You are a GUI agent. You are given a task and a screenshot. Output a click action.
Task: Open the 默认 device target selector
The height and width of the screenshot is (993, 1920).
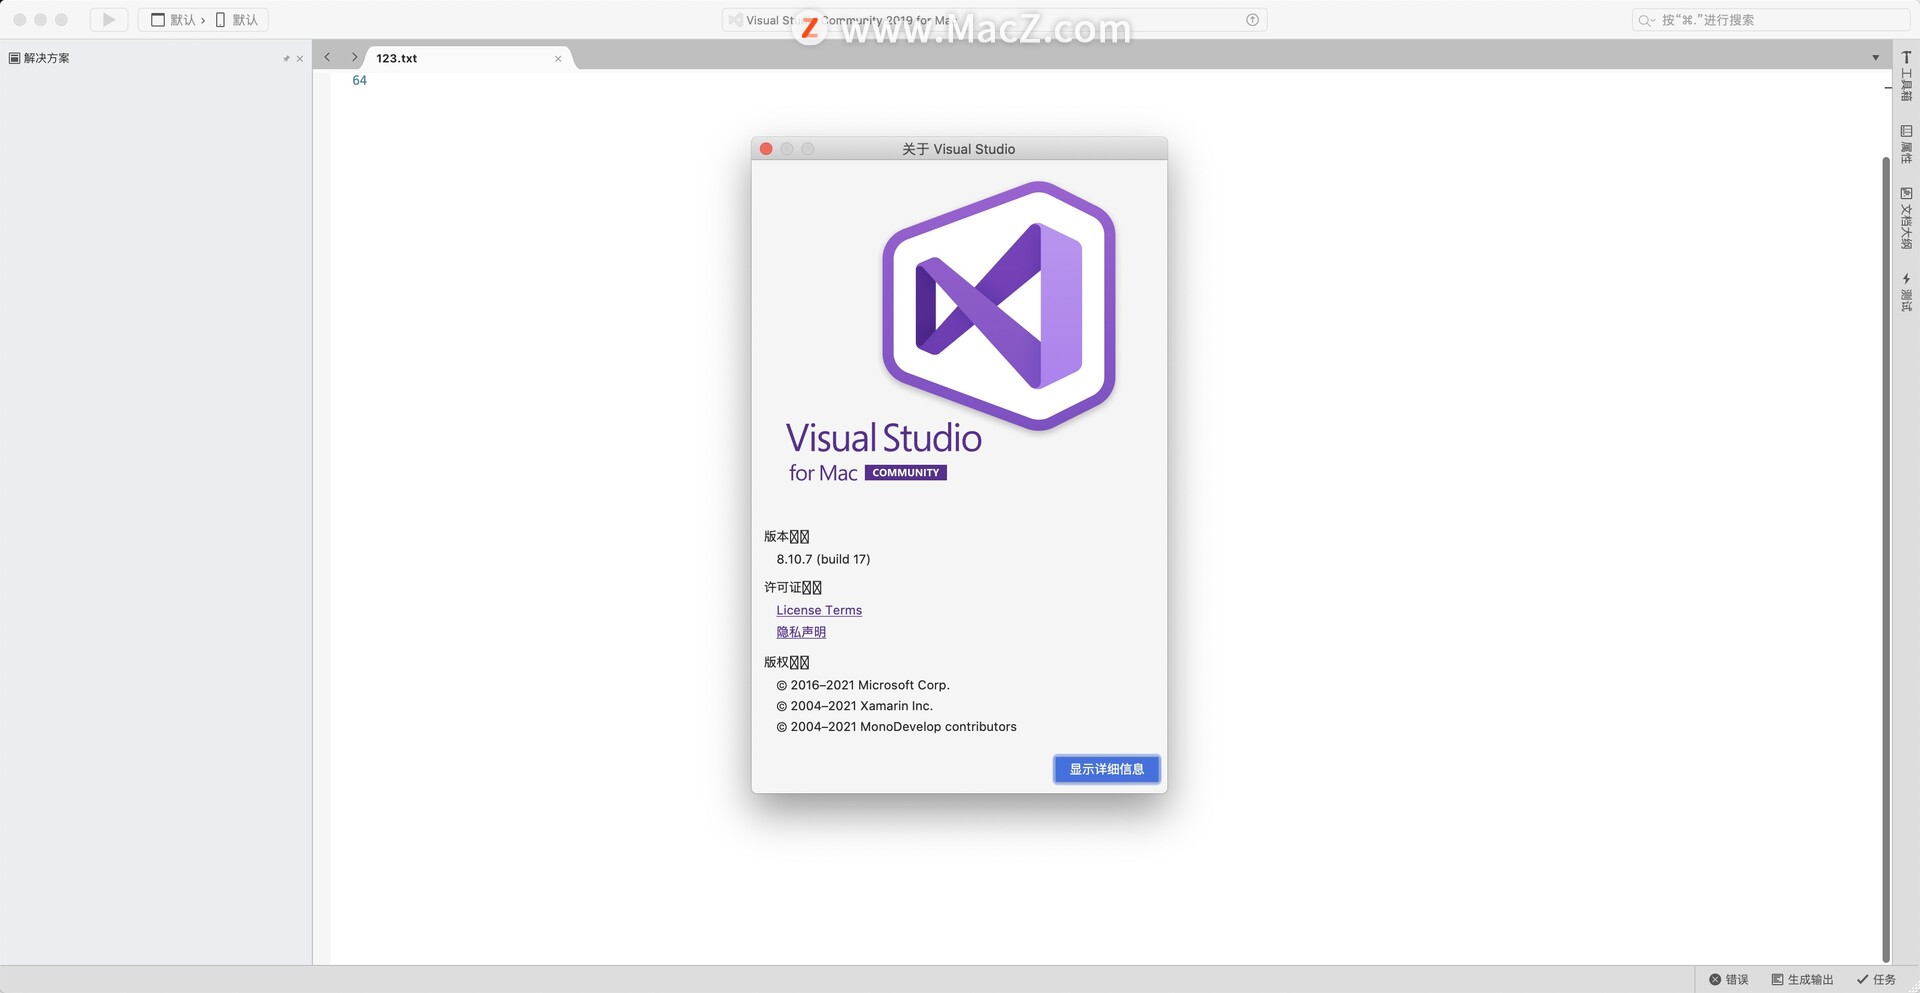point(237,20)
